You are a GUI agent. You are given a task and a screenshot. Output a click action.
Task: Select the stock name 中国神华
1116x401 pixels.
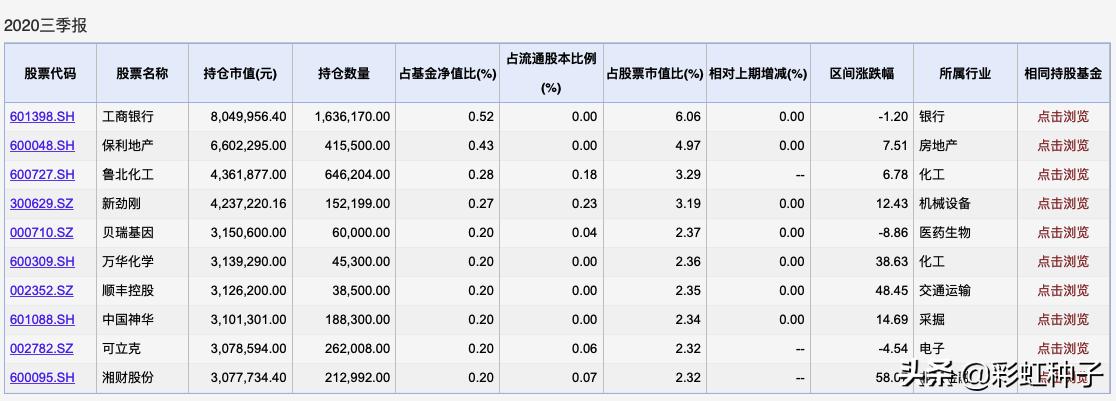click(128, 320)
